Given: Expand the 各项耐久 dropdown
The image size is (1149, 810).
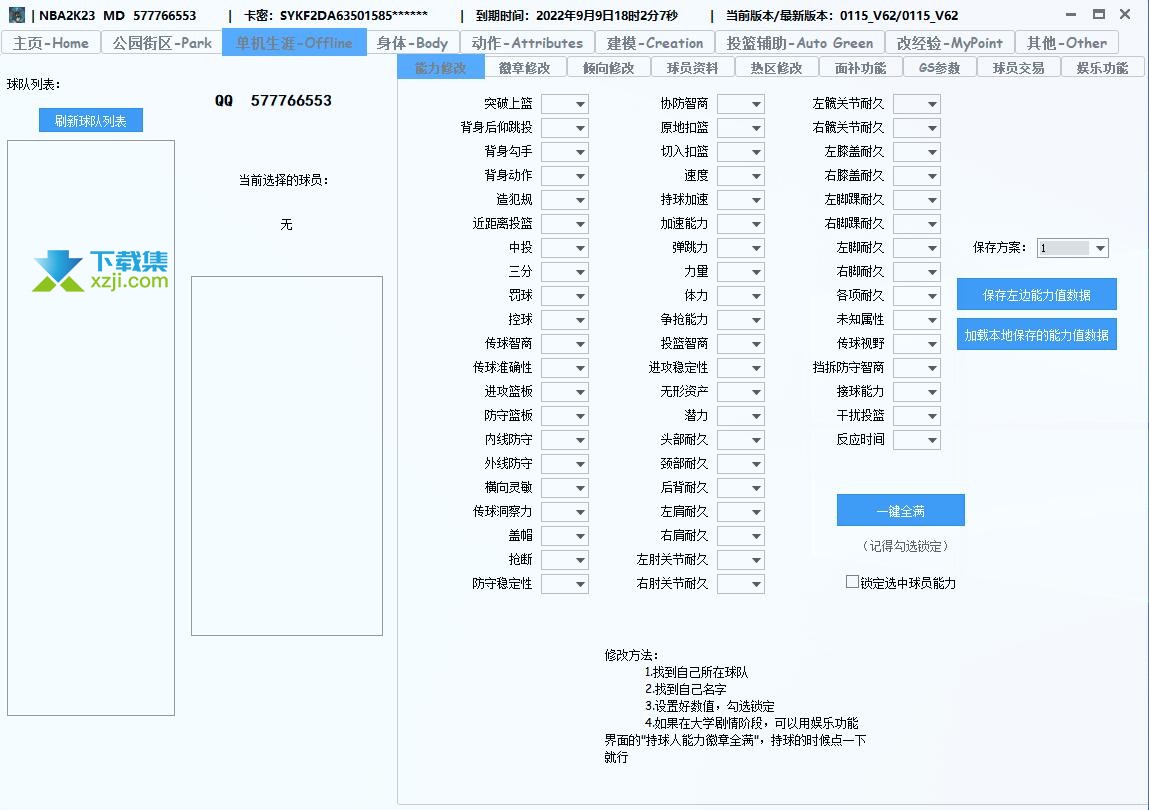Looking at the screenshot, I should [x=917, y=296].
